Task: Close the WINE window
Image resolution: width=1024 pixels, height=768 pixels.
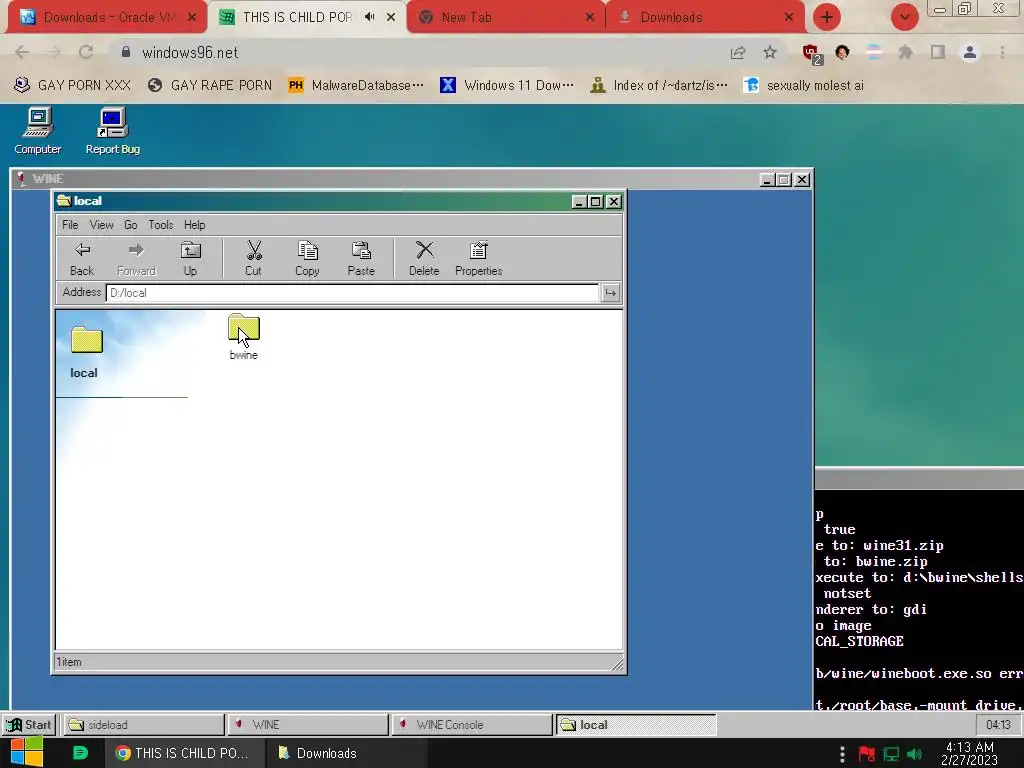Action: tap(802, 180)
